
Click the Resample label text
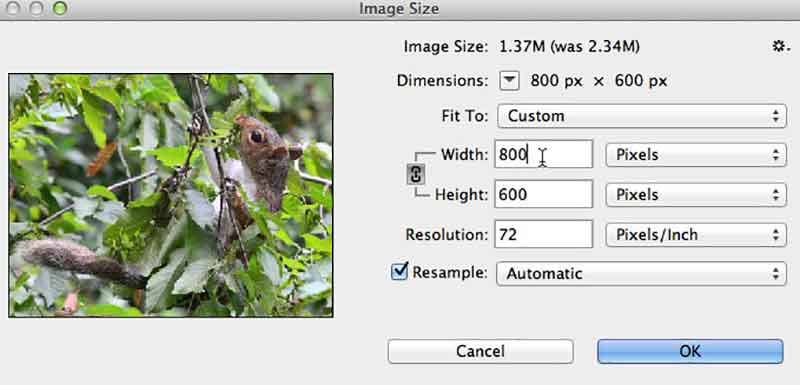tap(449, 272)
